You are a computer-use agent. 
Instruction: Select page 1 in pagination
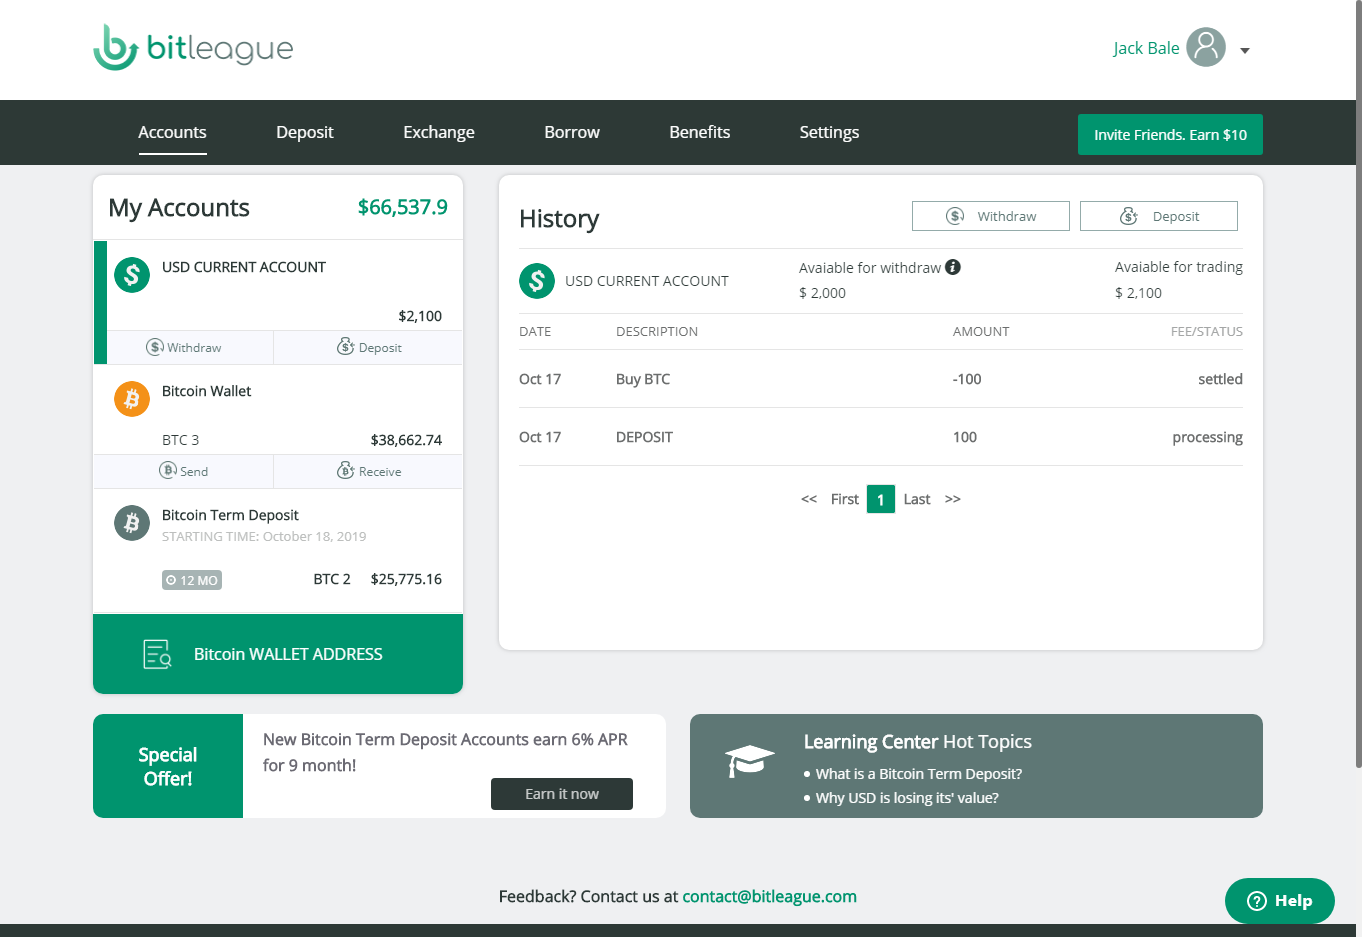881,499
